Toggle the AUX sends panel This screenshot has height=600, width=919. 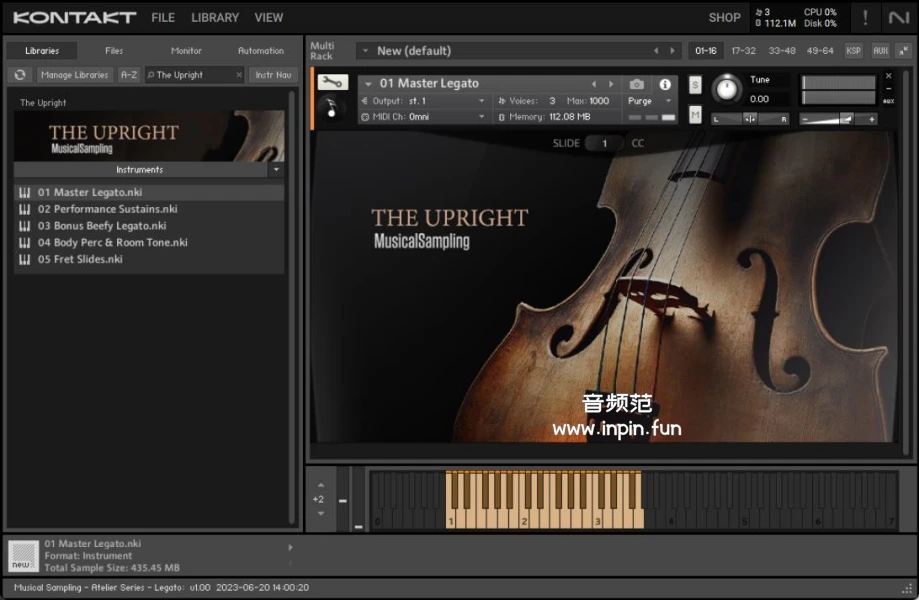pyautogui.click(x=880, y=51)
